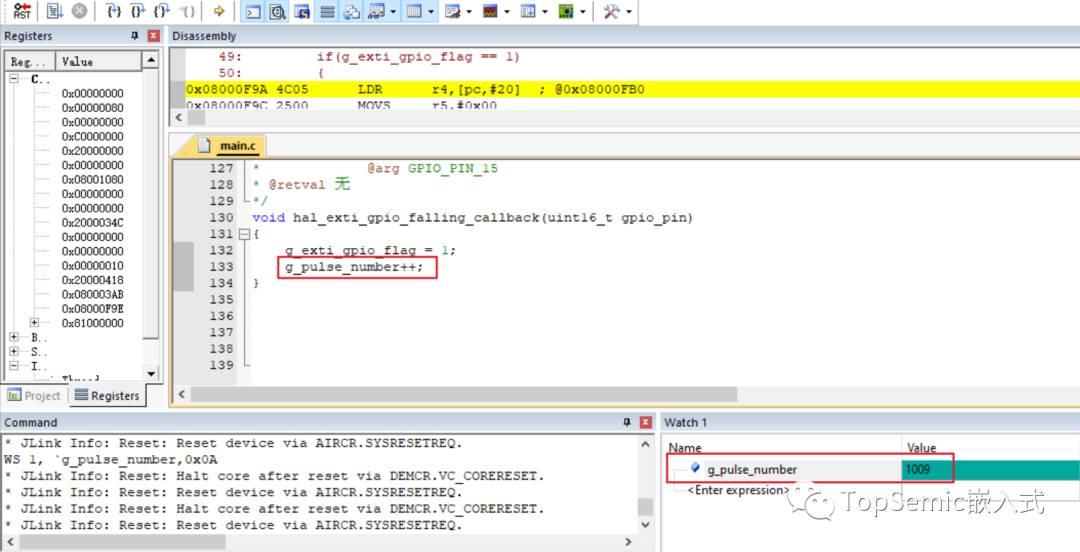Screen dimensions: 1080x552
Task: Open Toolbox dropdown arrow
Action: point(628,12)
